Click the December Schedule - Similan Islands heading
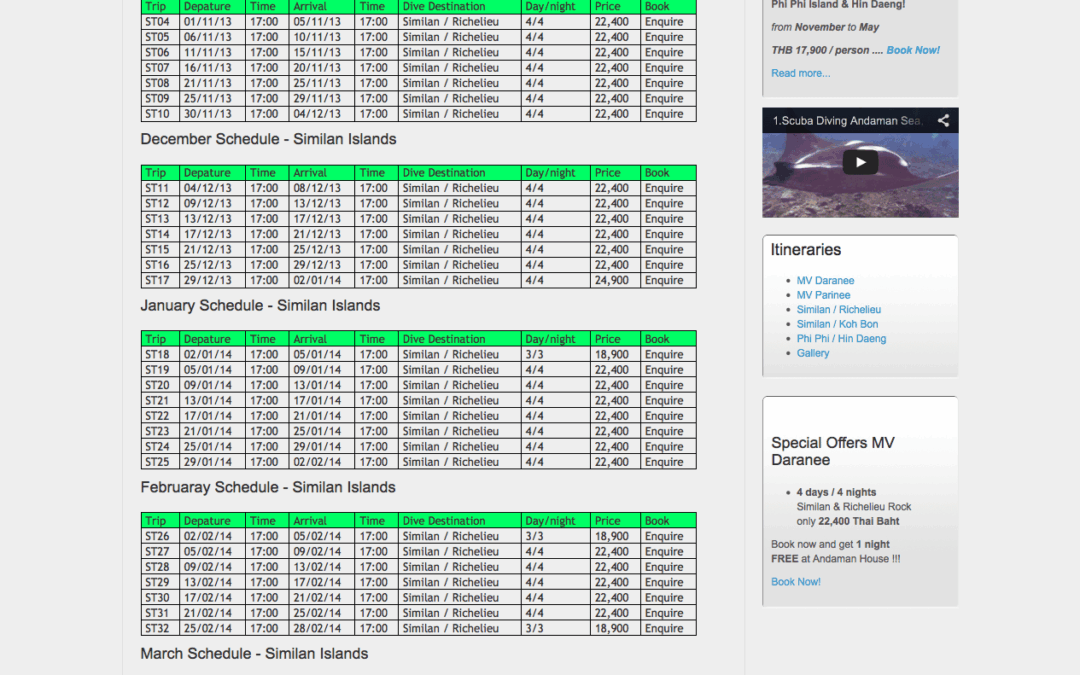This screenshot has height=675, width=1080. 269,139
